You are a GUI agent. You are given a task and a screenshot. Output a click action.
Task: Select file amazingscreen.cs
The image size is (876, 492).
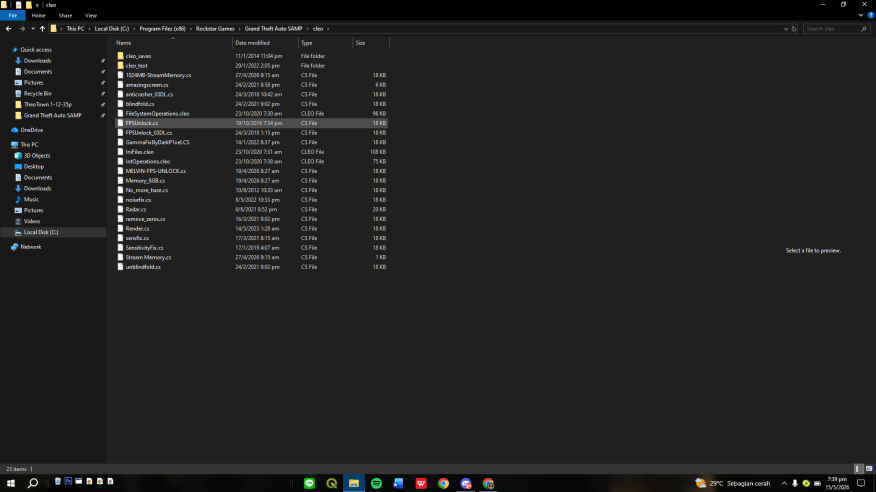point(251,85)
